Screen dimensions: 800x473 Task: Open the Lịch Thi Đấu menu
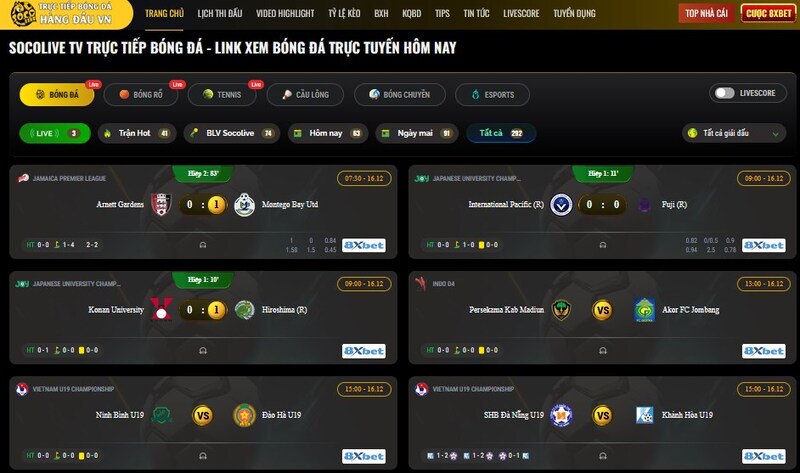[x=219, y=14]
